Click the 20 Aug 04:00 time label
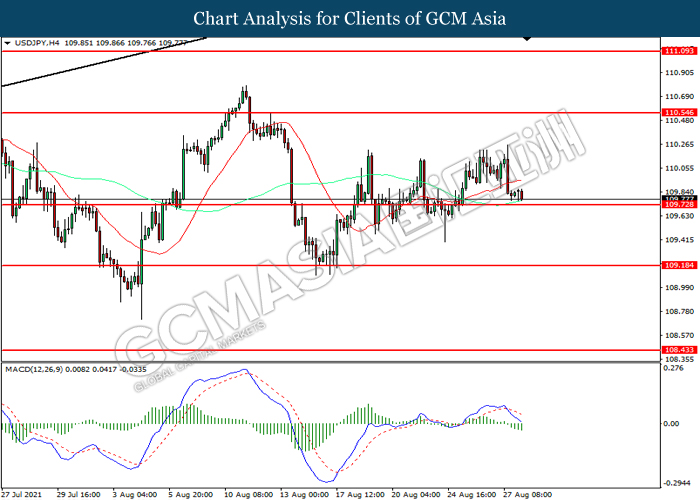 416,495
